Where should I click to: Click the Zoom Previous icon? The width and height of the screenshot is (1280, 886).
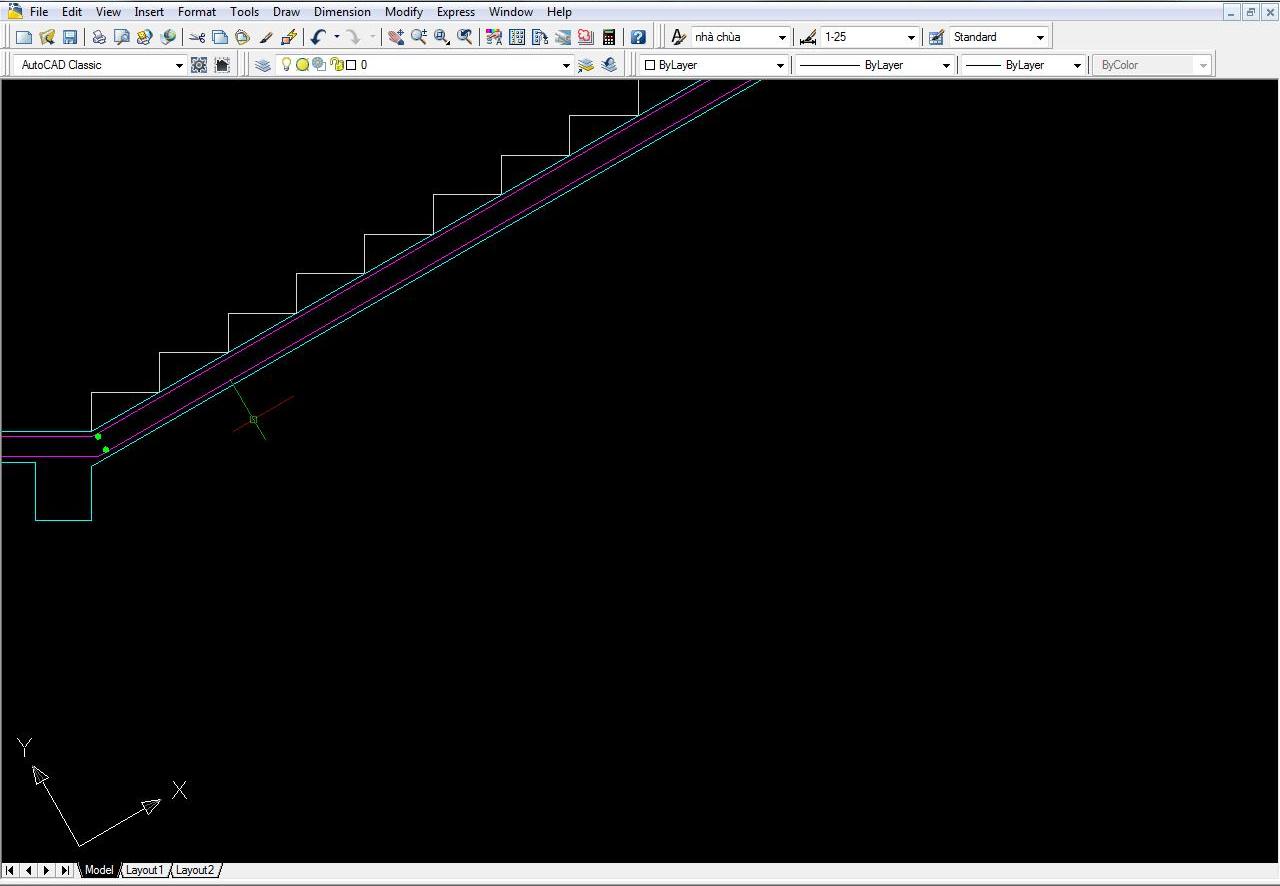pyautogui.click(x=465, y=37)
